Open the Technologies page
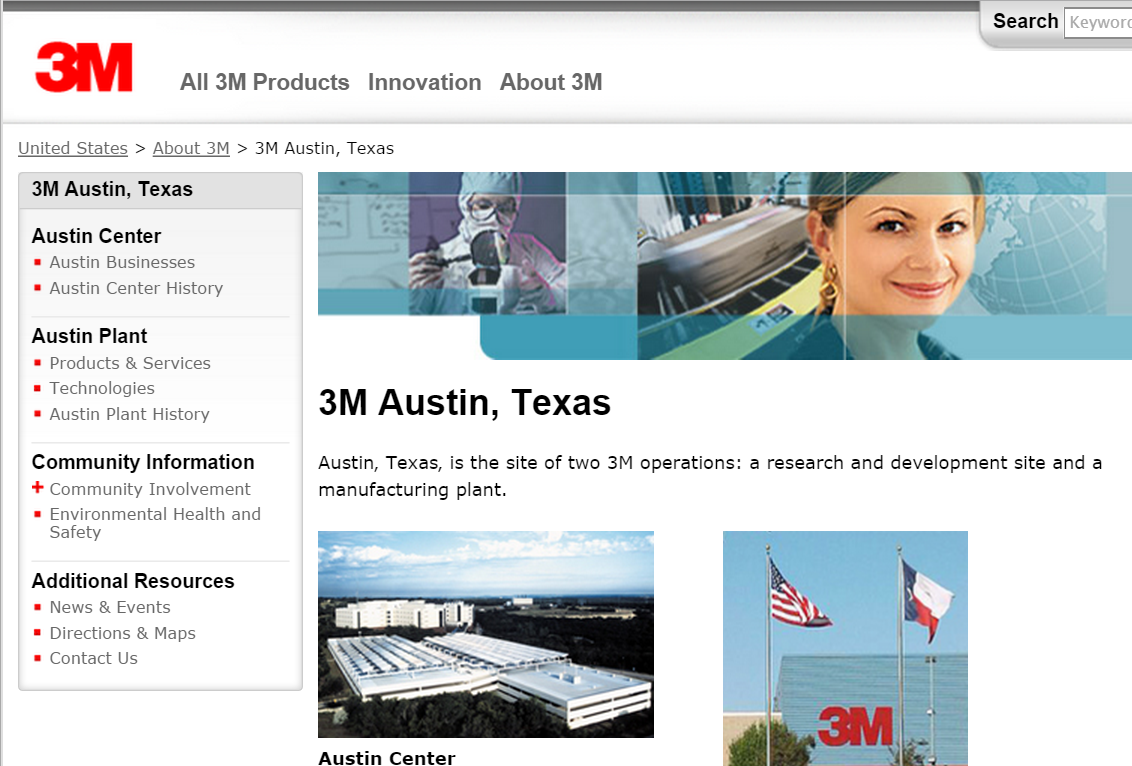Viewport: 1132px width, 766px height. (102, 388)
